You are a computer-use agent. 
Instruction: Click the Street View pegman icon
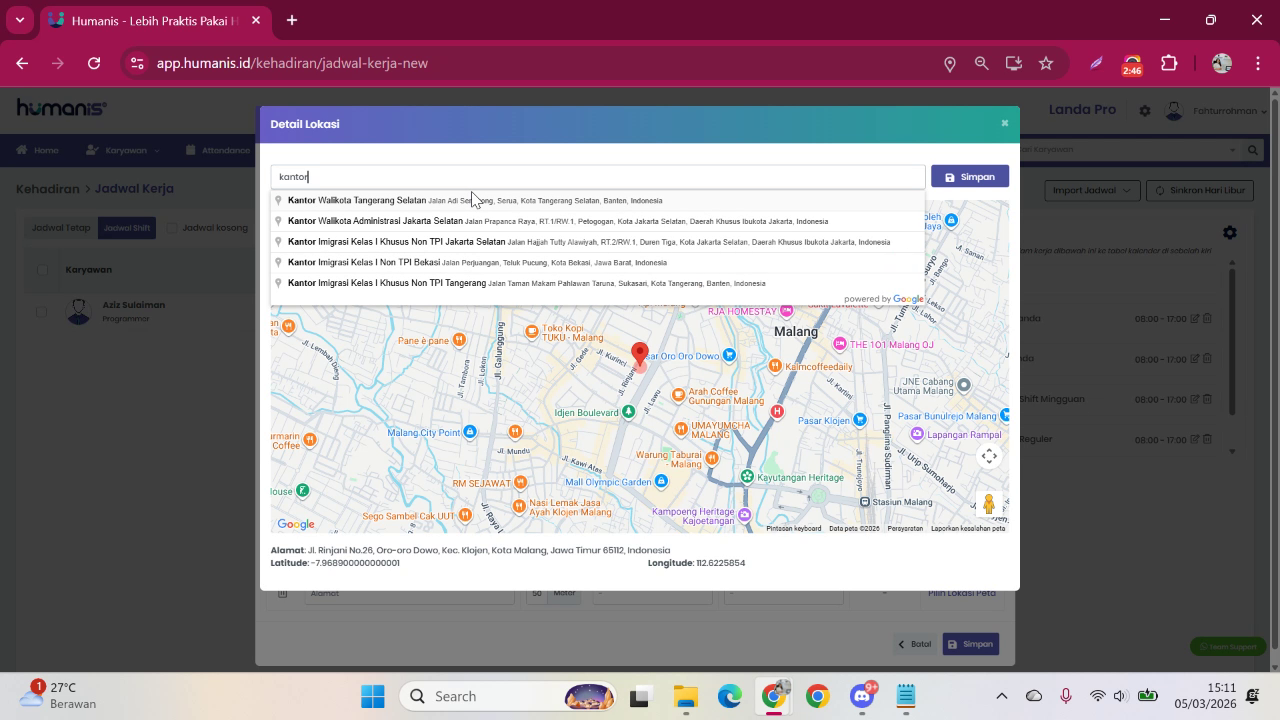989,505
